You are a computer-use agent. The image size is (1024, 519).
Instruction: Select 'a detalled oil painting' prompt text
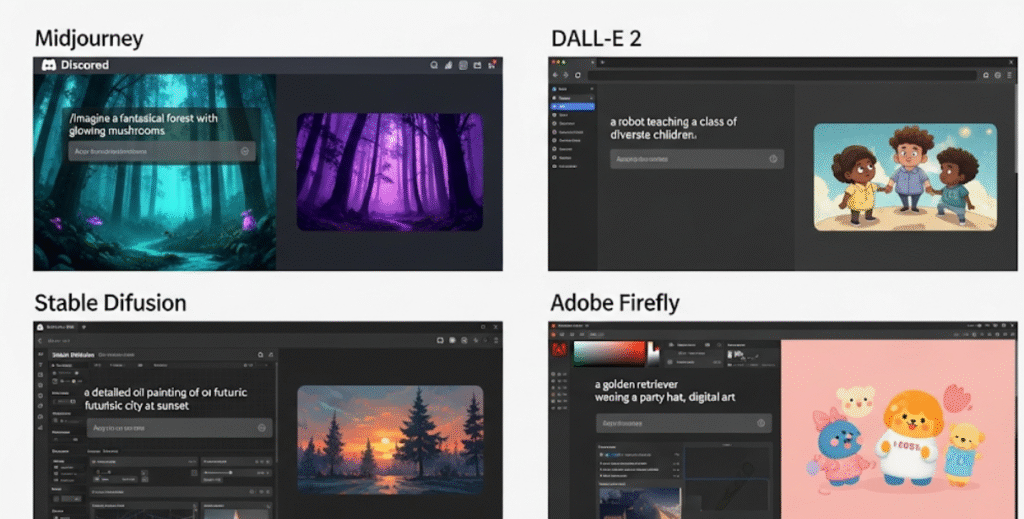pos(142,392)
